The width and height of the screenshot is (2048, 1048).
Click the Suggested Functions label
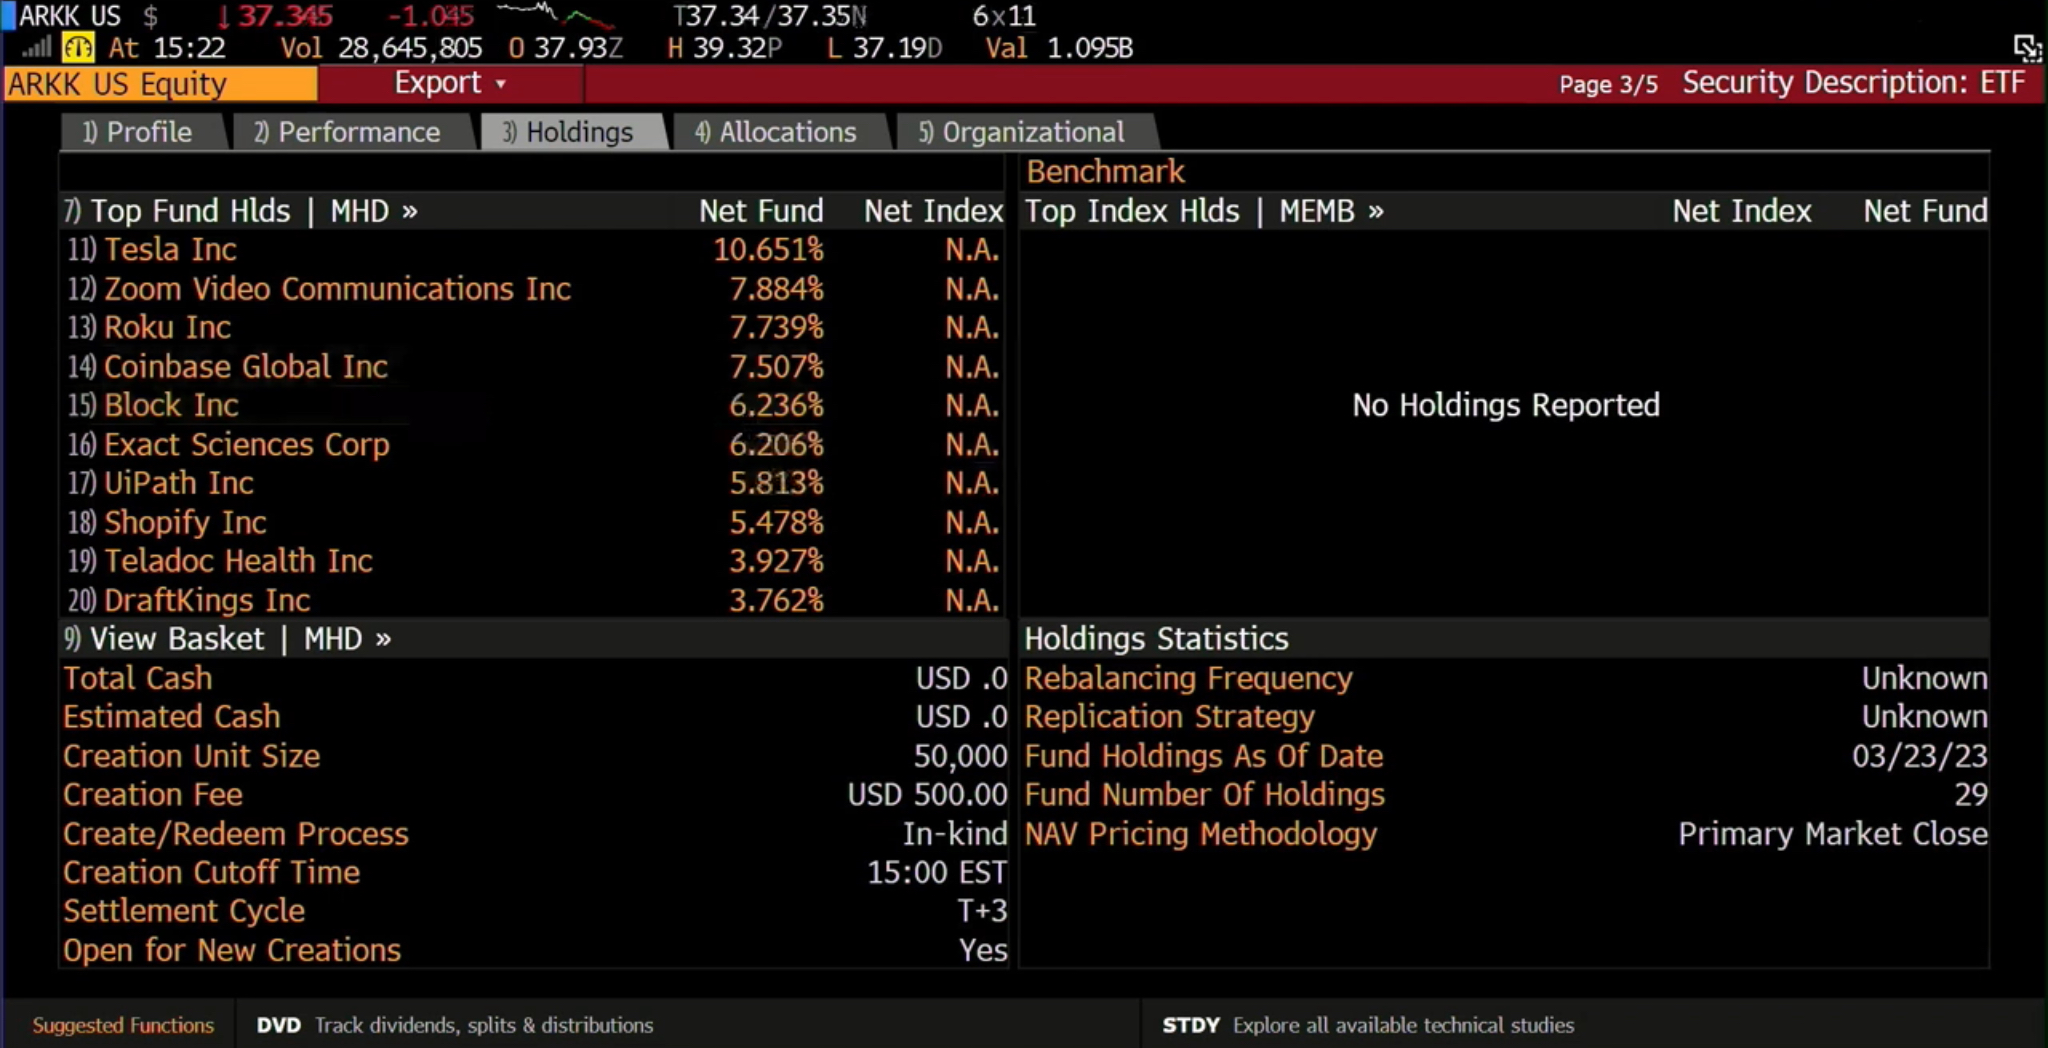123,1026
